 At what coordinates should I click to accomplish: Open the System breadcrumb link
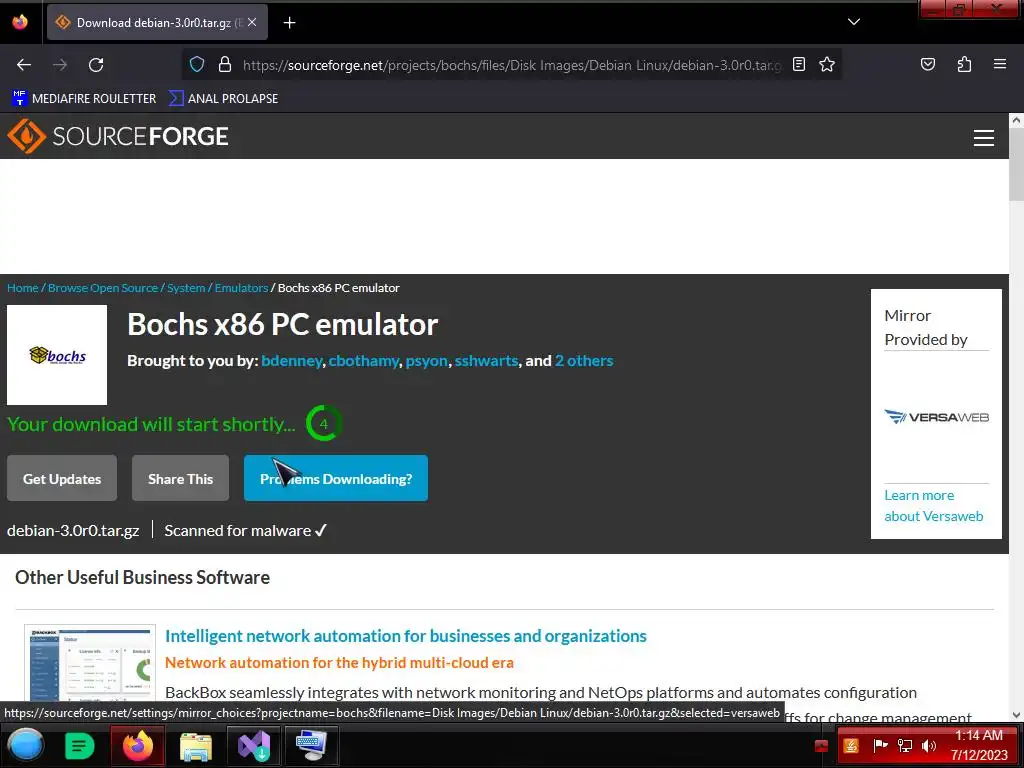tap(186, 288)
